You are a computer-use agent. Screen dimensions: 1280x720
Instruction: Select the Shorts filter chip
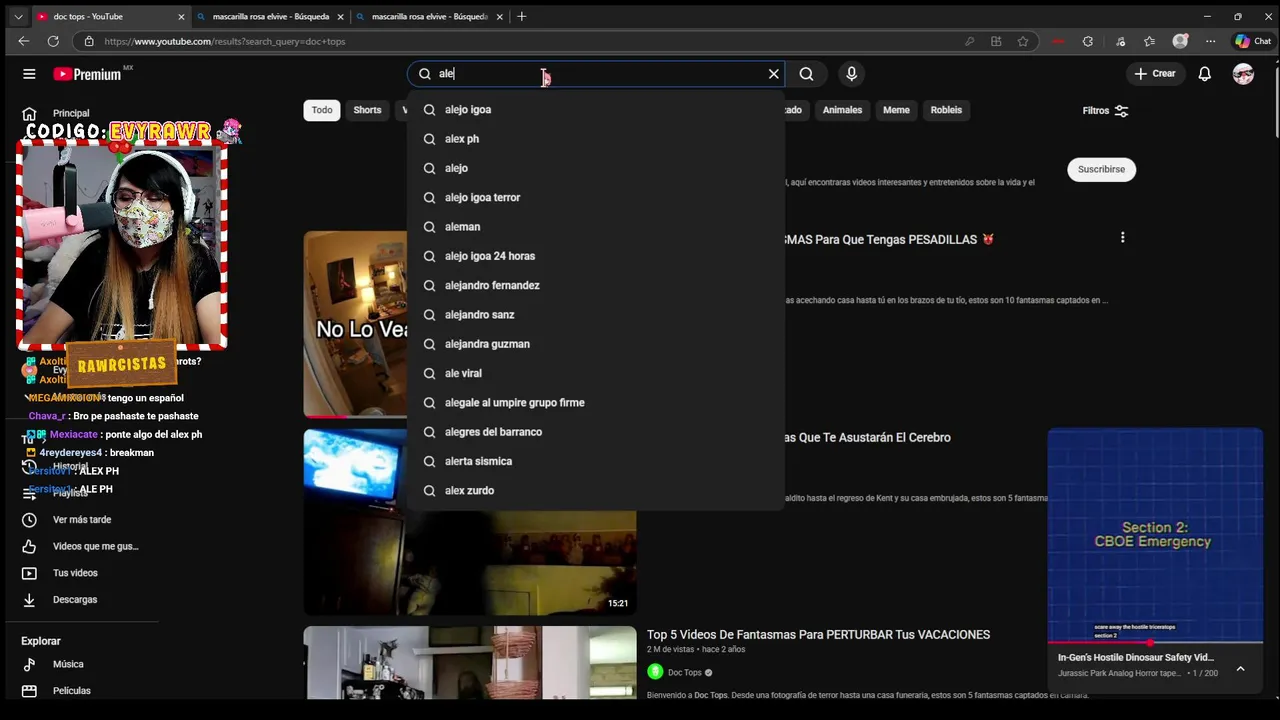(367, 110)
